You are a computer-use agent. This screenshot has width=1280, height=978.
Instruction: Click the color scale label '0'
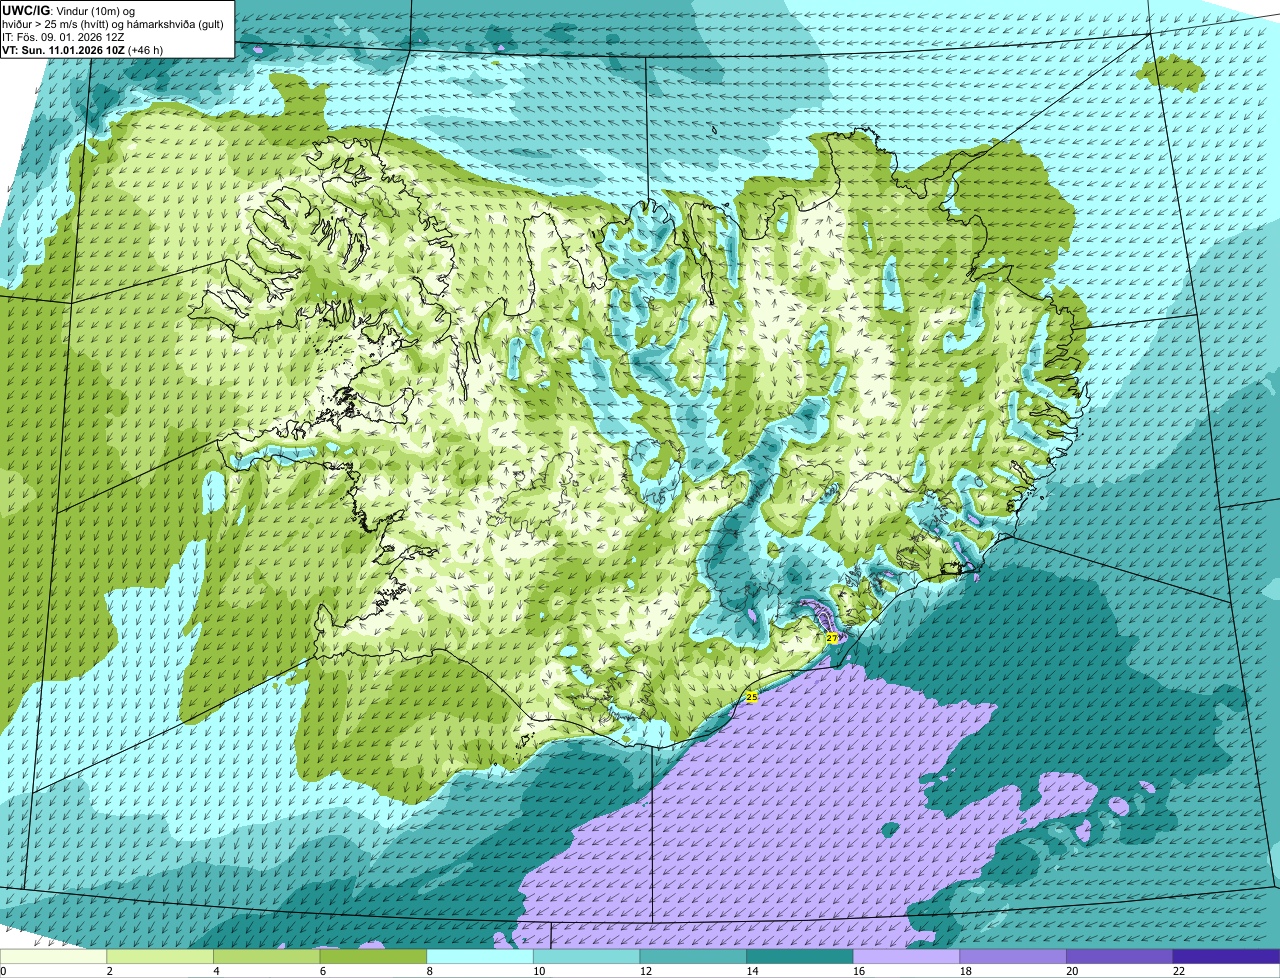[3, 971]
